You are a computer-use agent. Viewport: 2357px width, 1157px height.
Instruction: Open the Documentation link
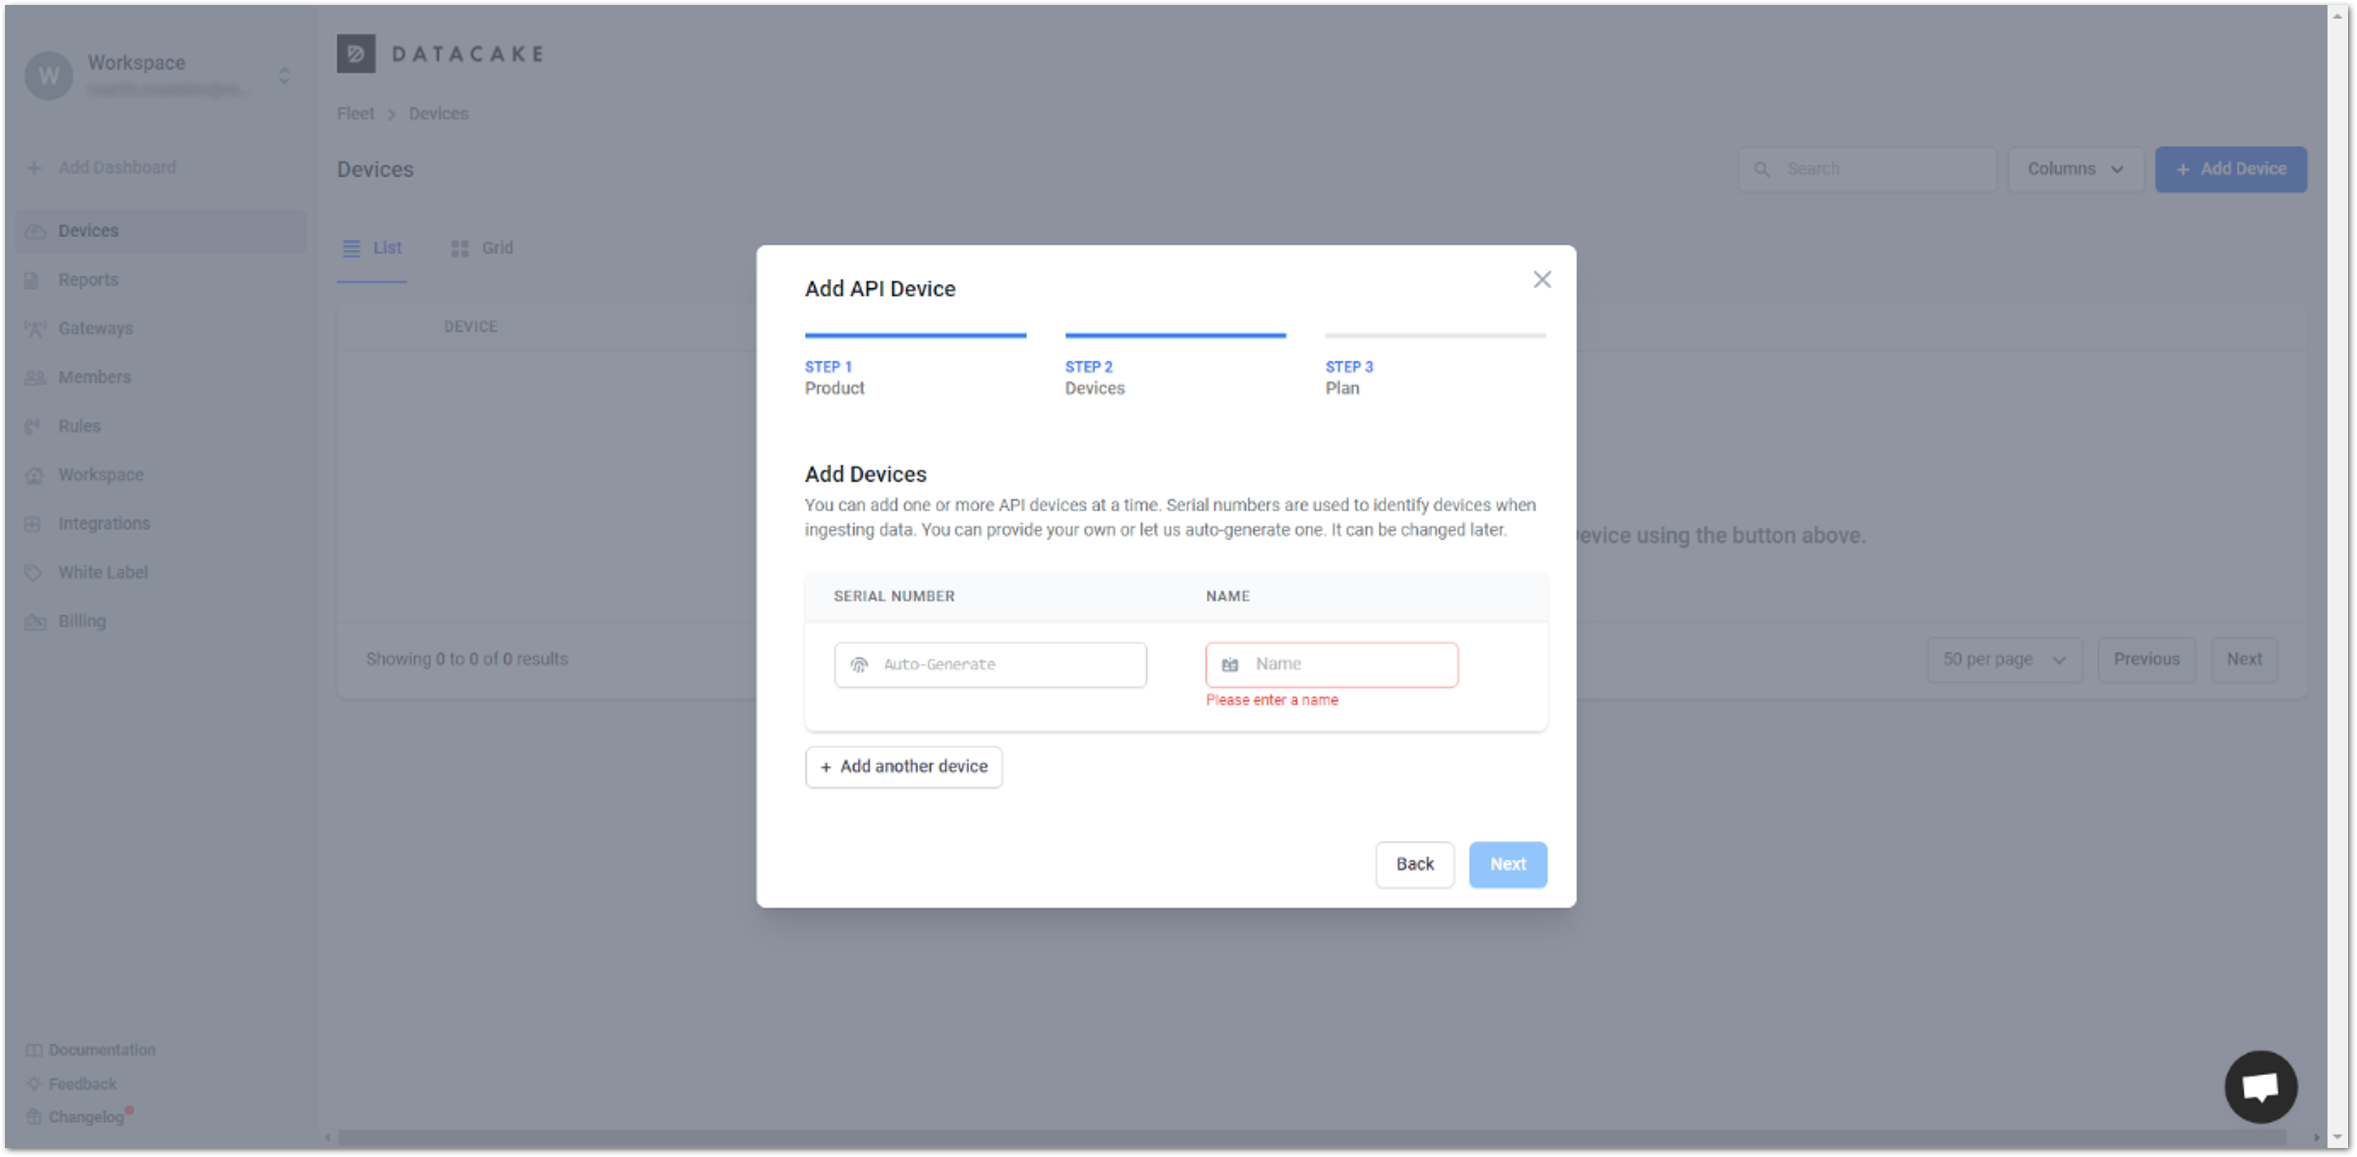[102, 1050]
